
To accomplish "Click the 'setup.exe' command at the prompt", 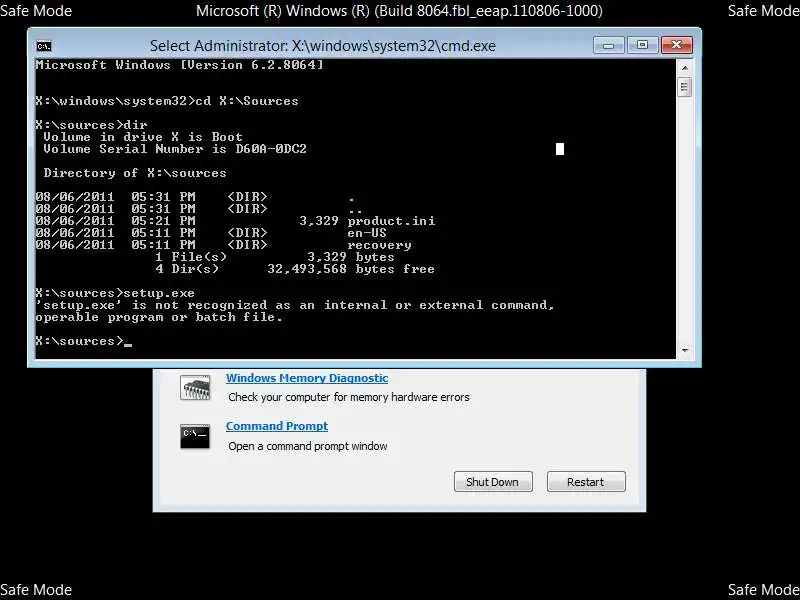I will [x=159, y=293].
